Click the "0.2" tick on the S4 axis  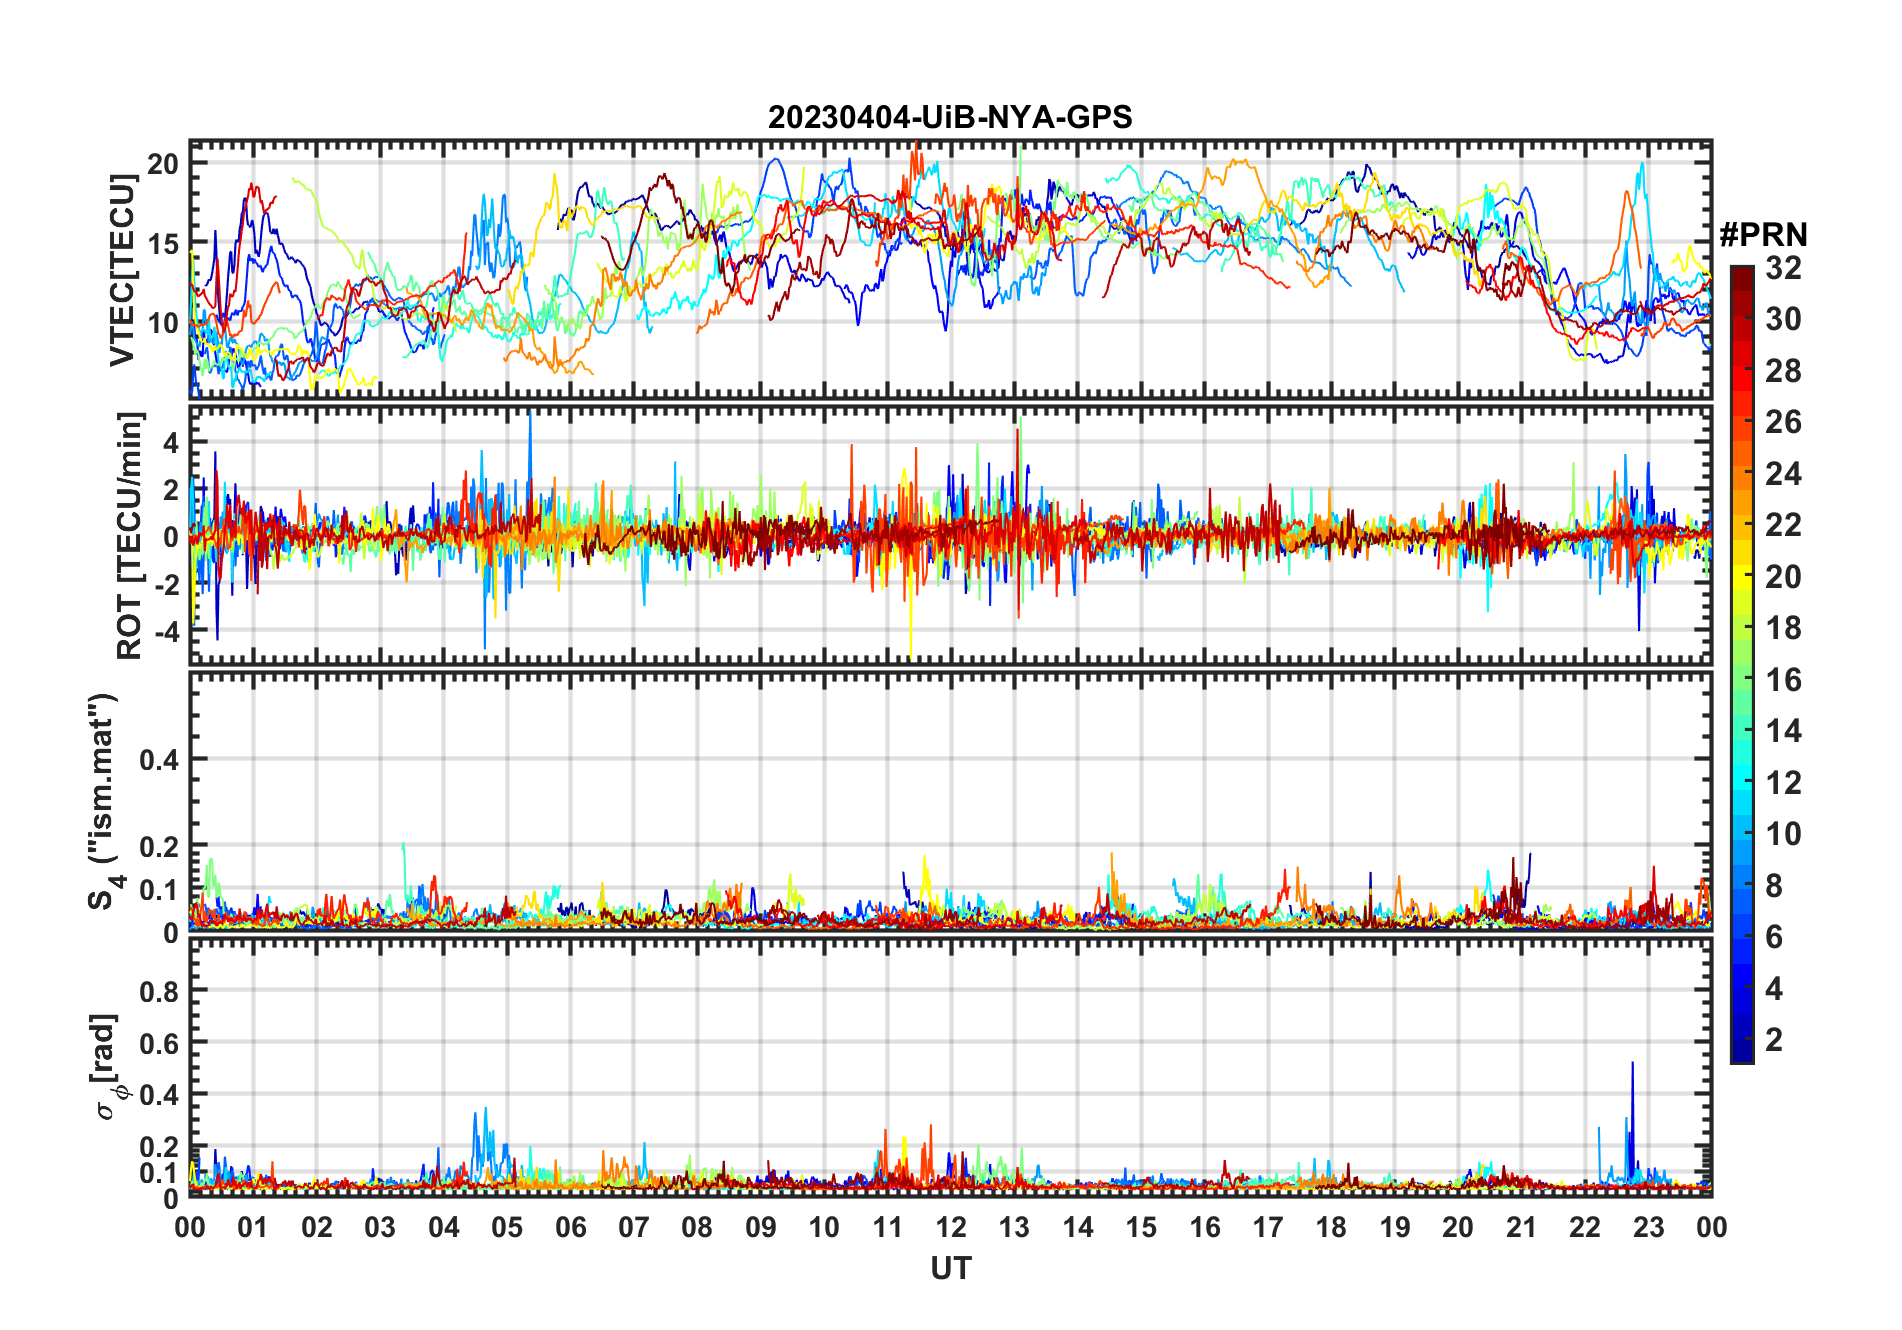(x=160, y=846)
